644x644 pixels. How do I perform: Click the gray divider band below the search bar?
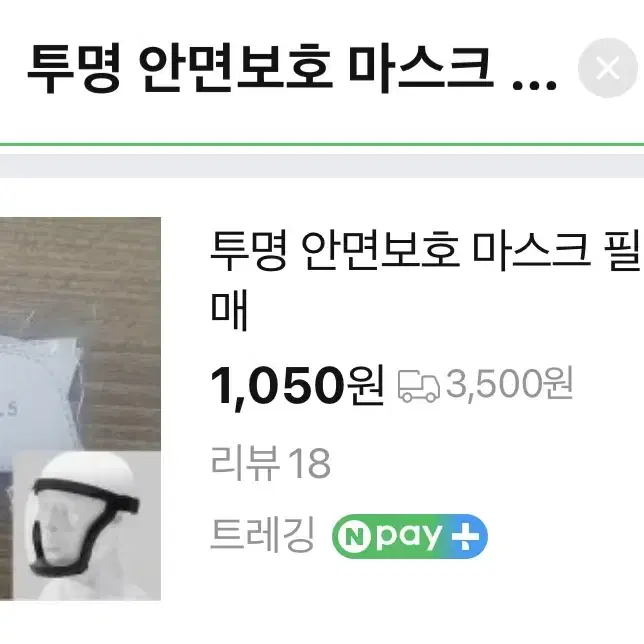(322, 166)
